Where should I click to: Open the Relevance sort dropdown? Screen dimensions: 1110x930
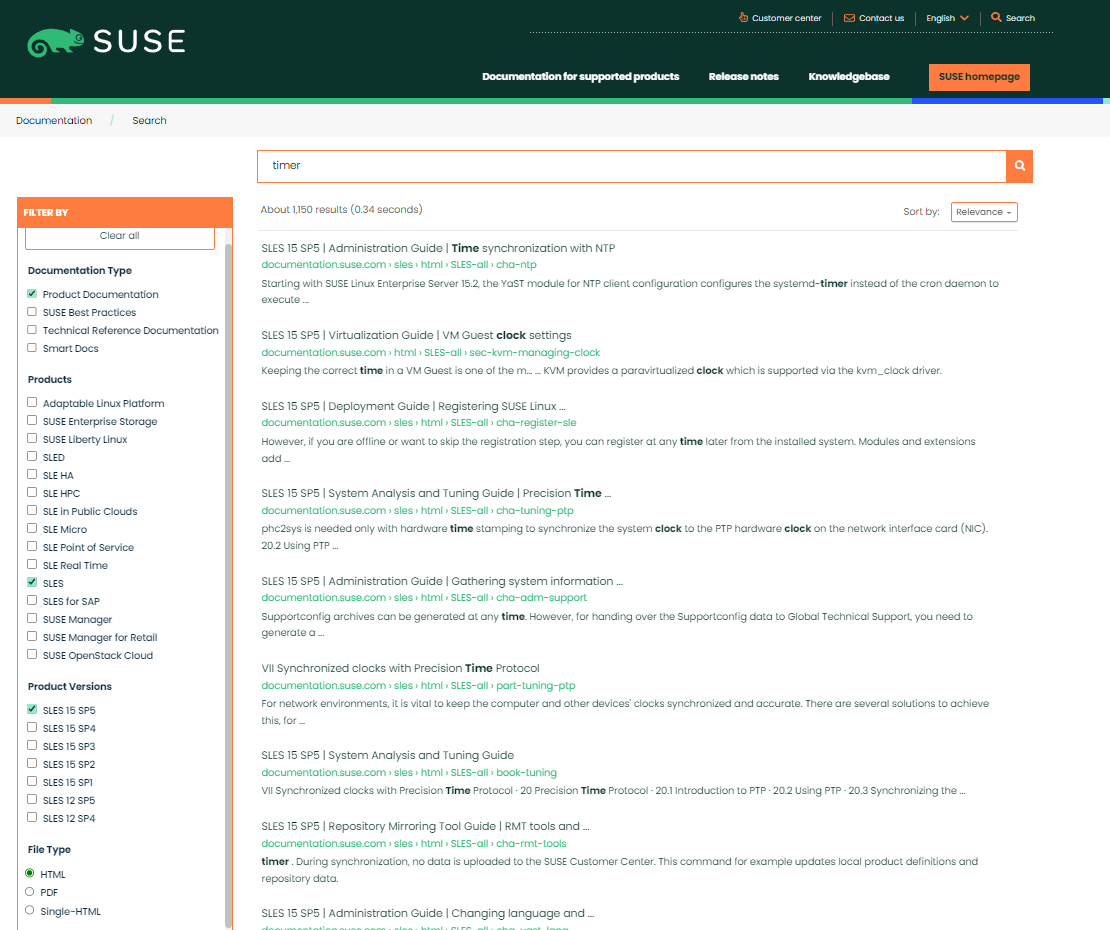pos(983,212)
